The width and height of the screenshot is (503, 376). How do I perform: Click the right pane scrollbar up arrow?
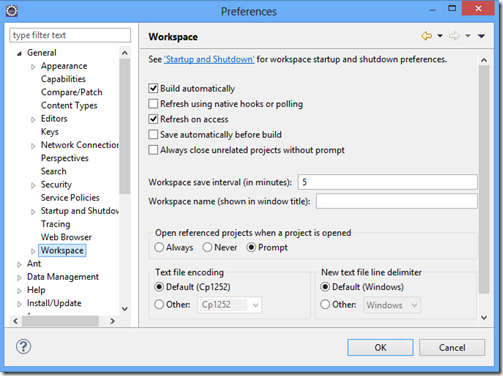coord(484,60)
